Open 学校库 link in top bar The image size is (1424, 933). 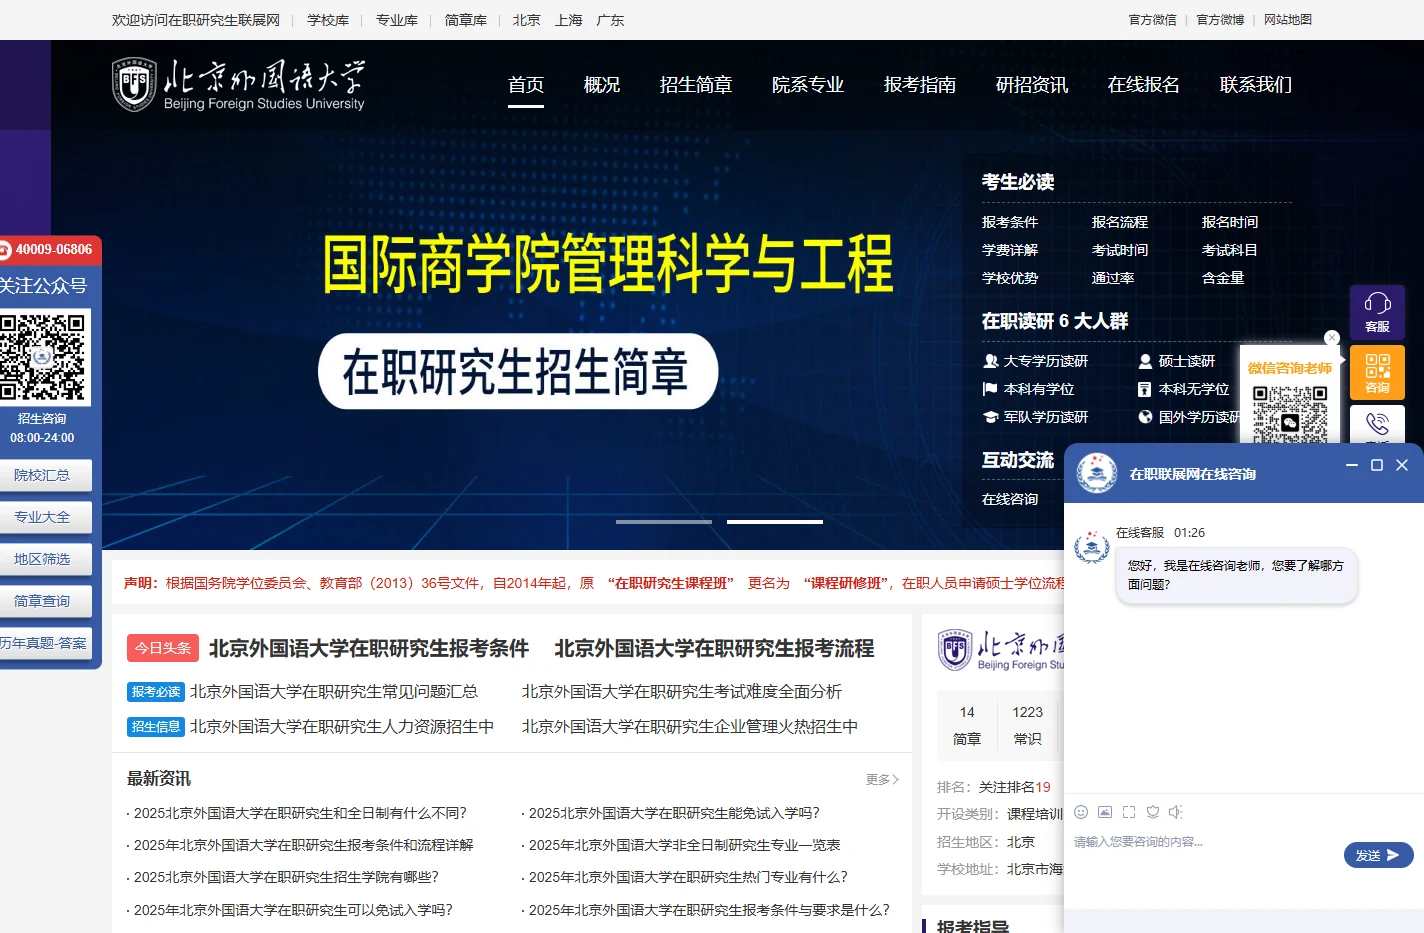coord(328,20)
